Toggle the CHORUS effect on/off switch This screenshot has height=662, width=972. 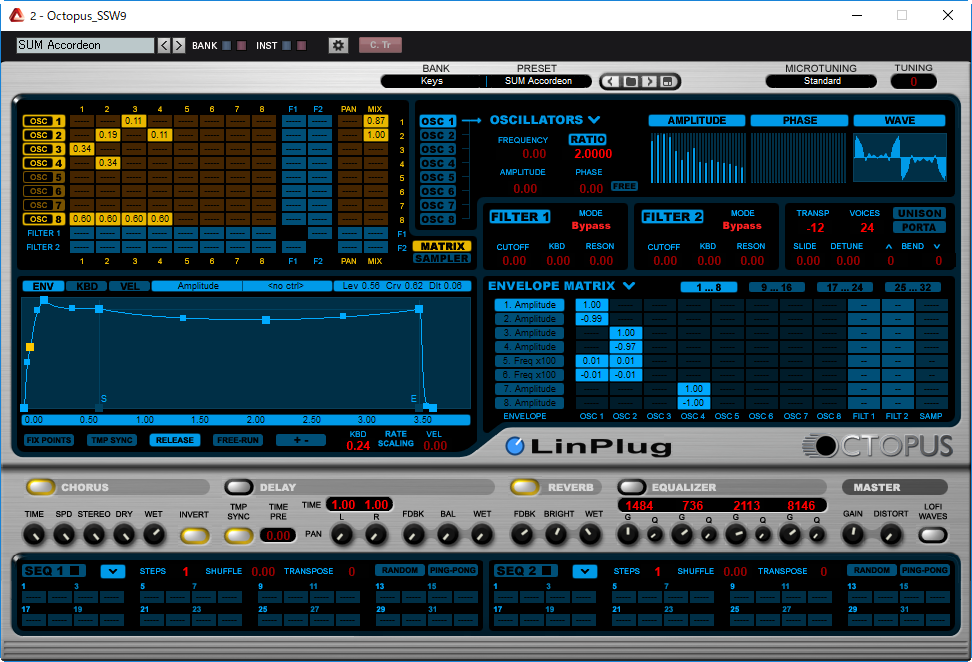41,487
